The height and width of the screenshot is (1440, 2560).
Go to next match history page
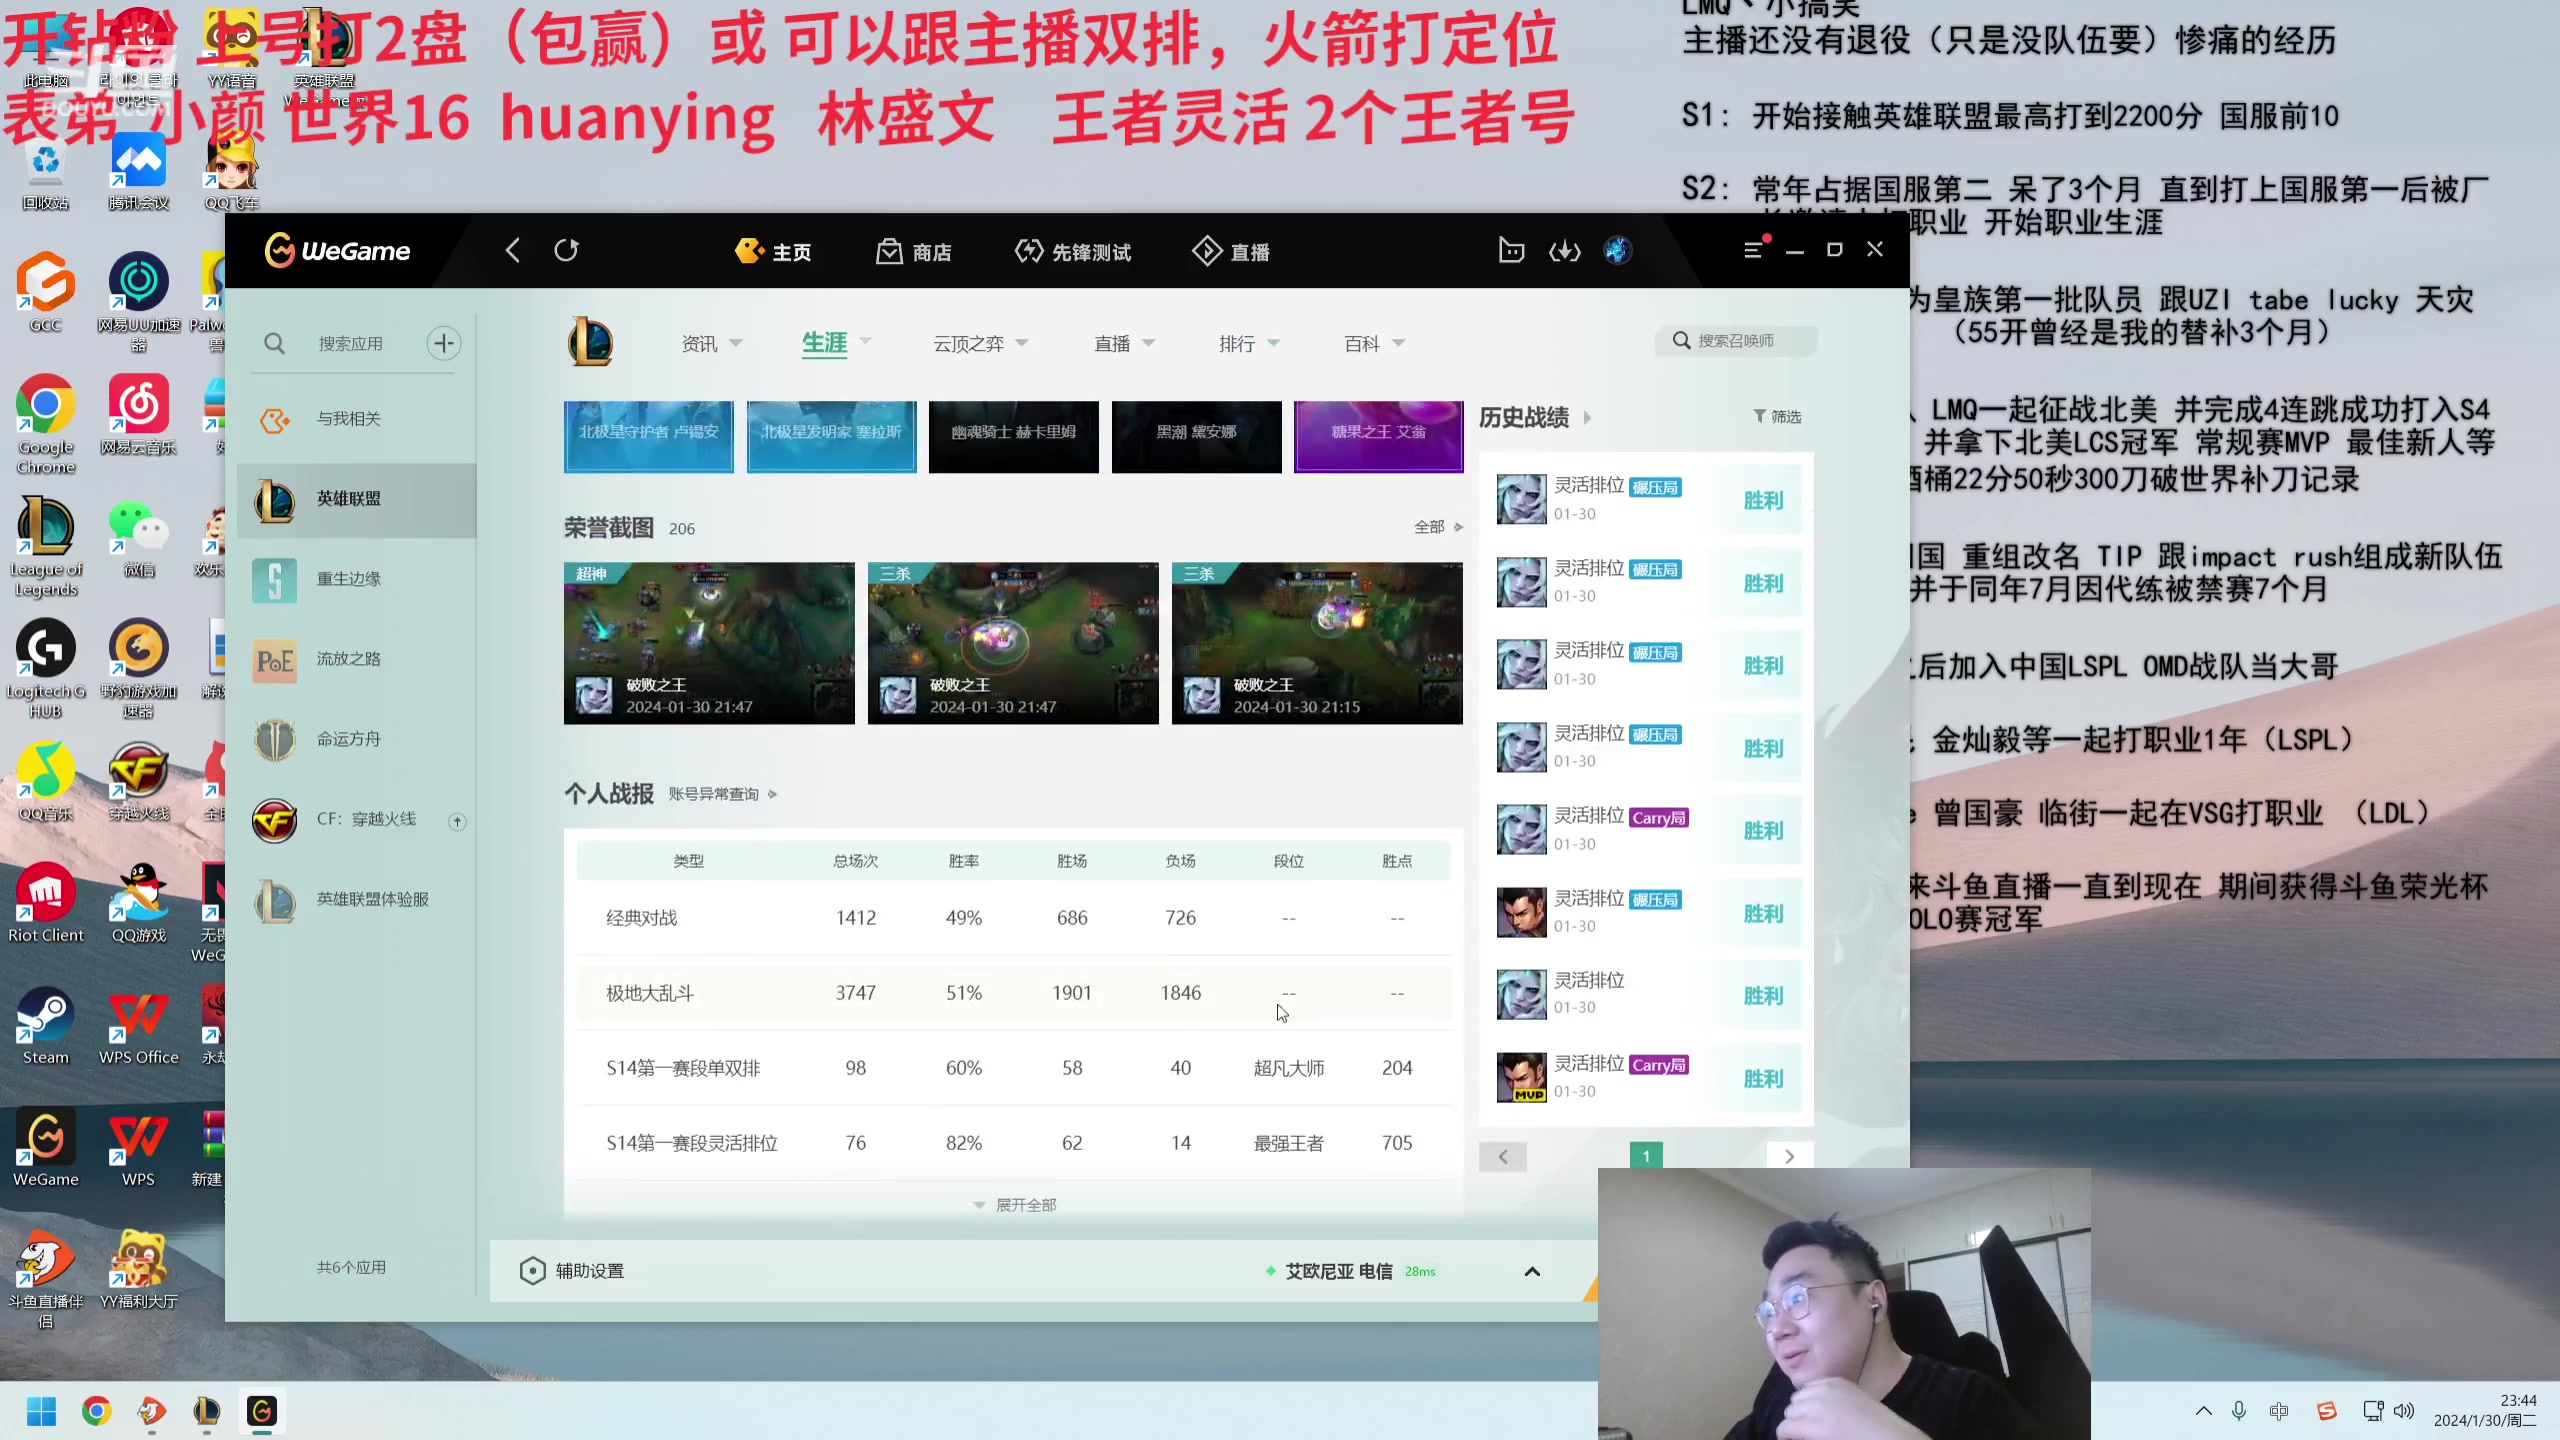(1790, 1157)
